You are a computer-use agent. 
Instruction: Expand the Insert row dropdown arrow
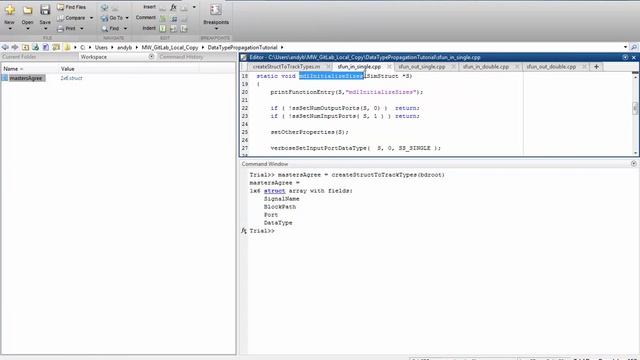(194, 7)
